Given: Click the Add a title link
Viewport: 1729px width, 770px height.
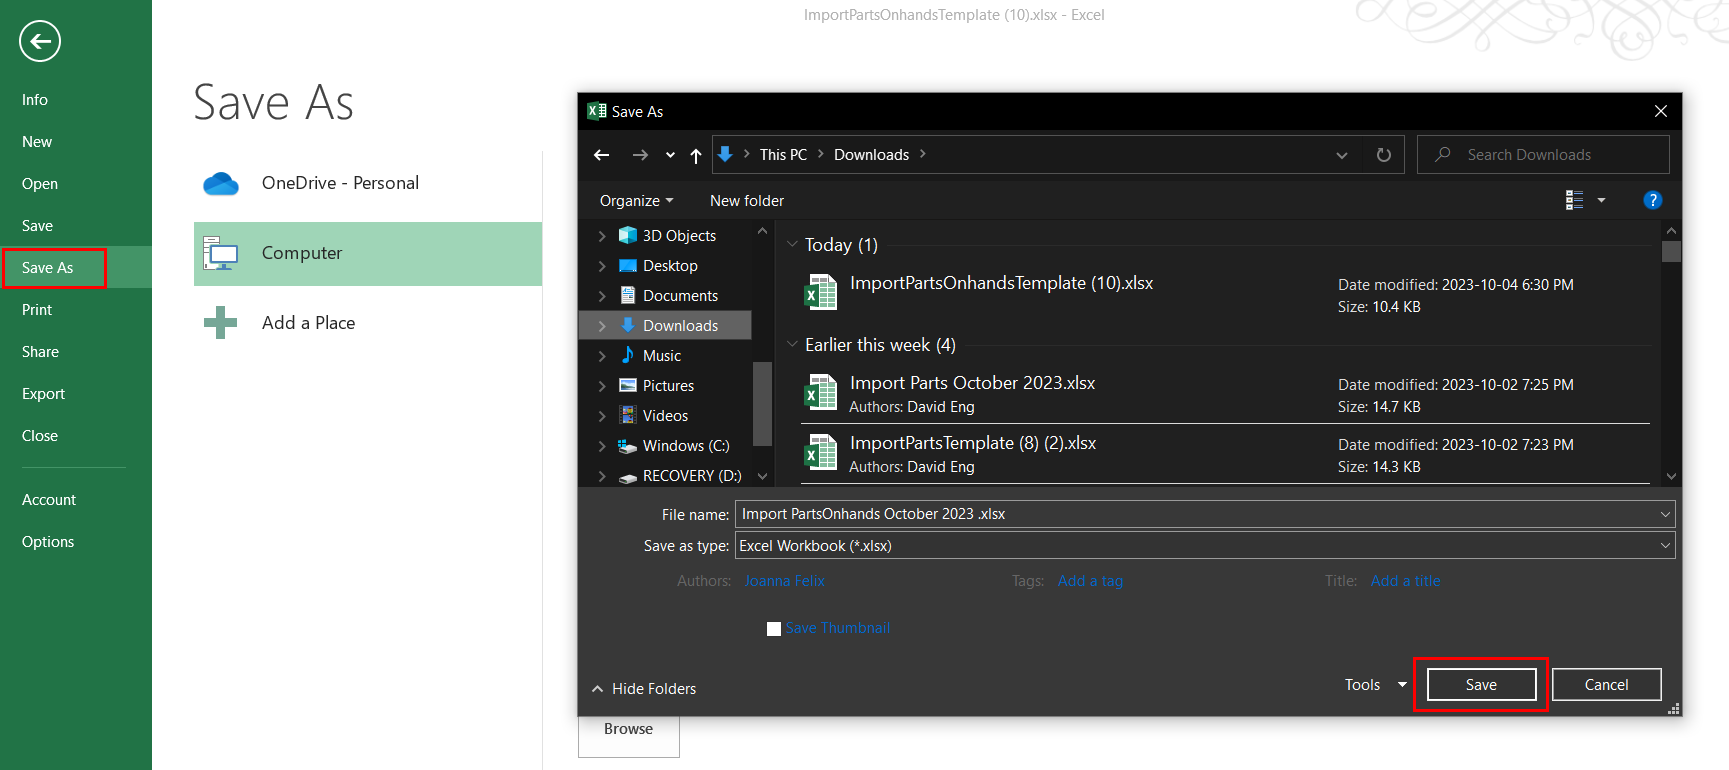Looking at the screenshot, I should 1405,581.
